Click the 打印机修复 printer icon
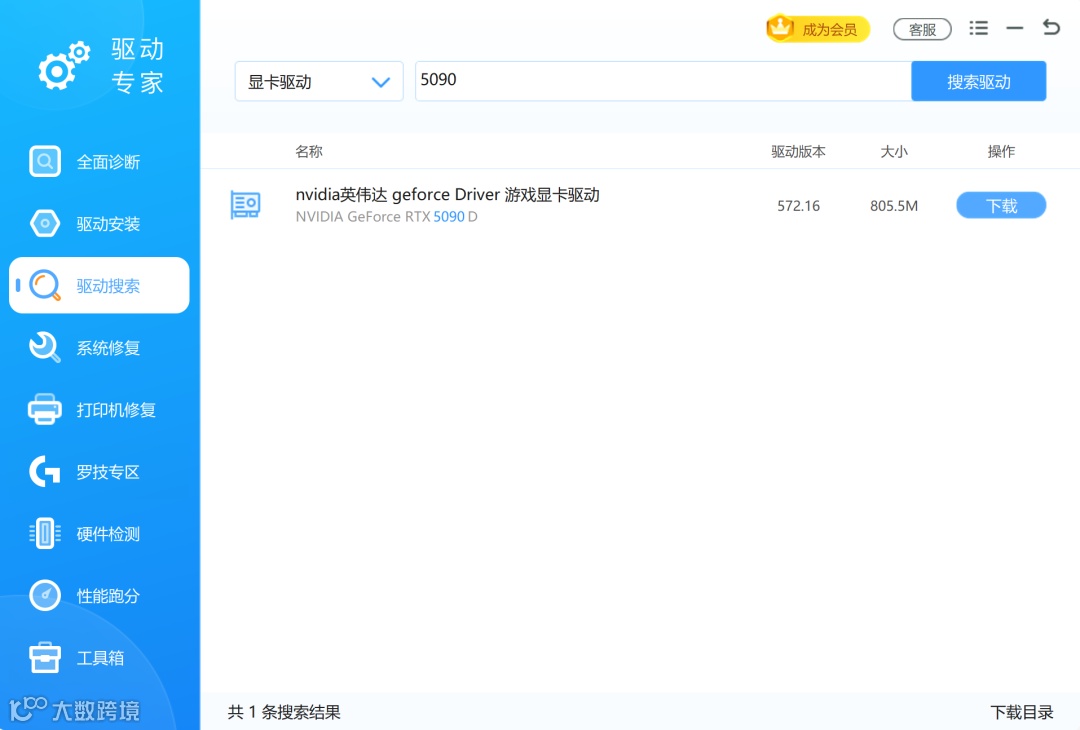This screenshot has height=730, width=1080. 45,409
